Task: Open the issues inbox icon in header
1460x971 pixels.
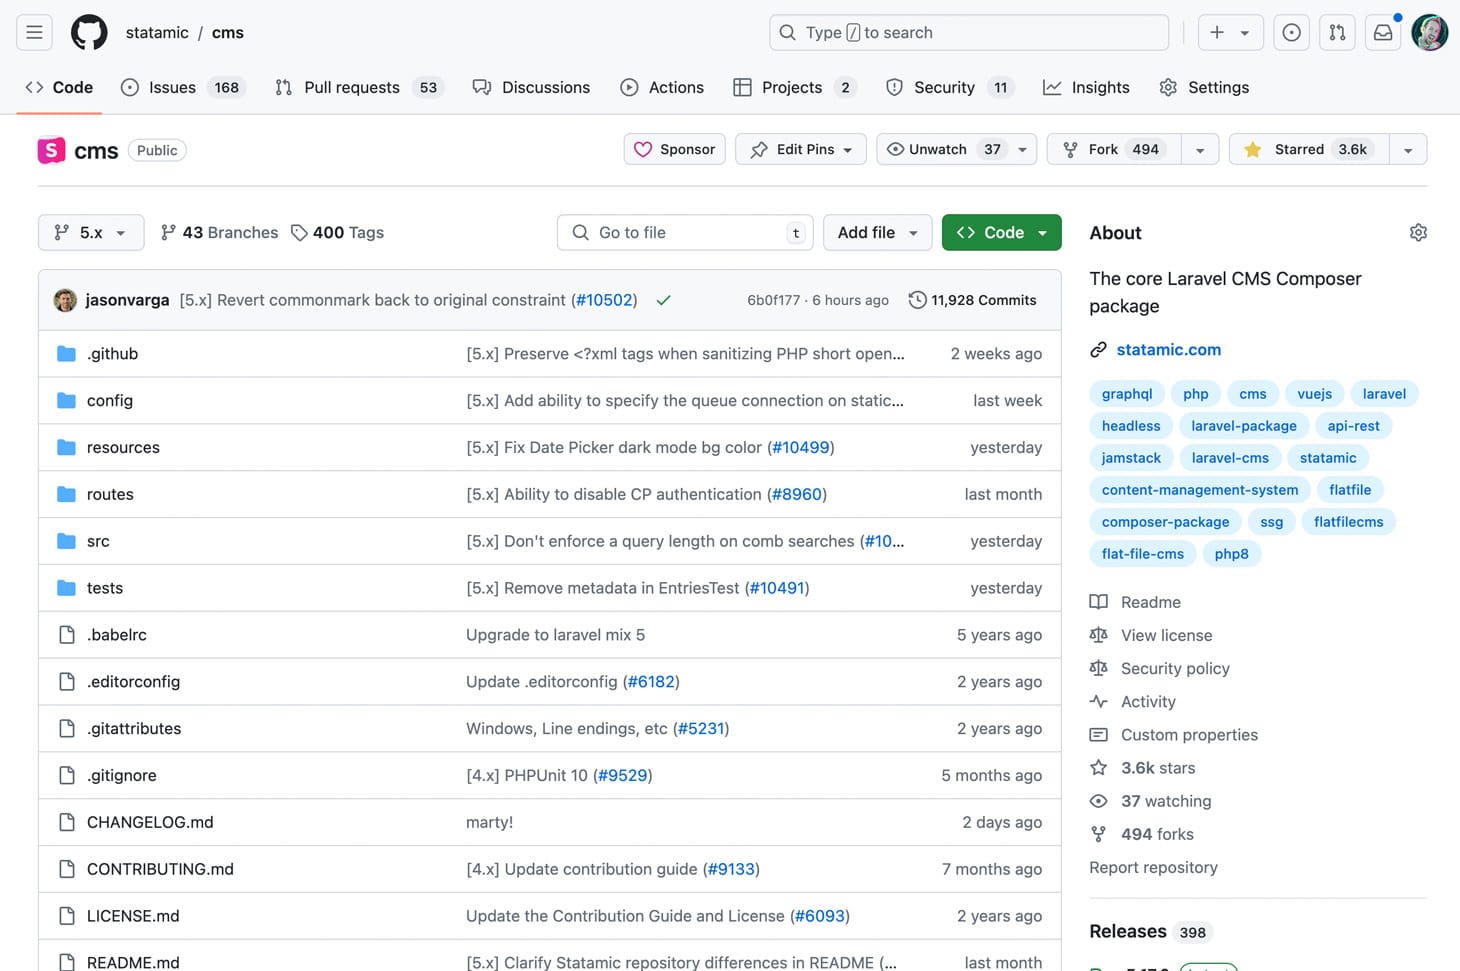Action: pos(1291,32)
